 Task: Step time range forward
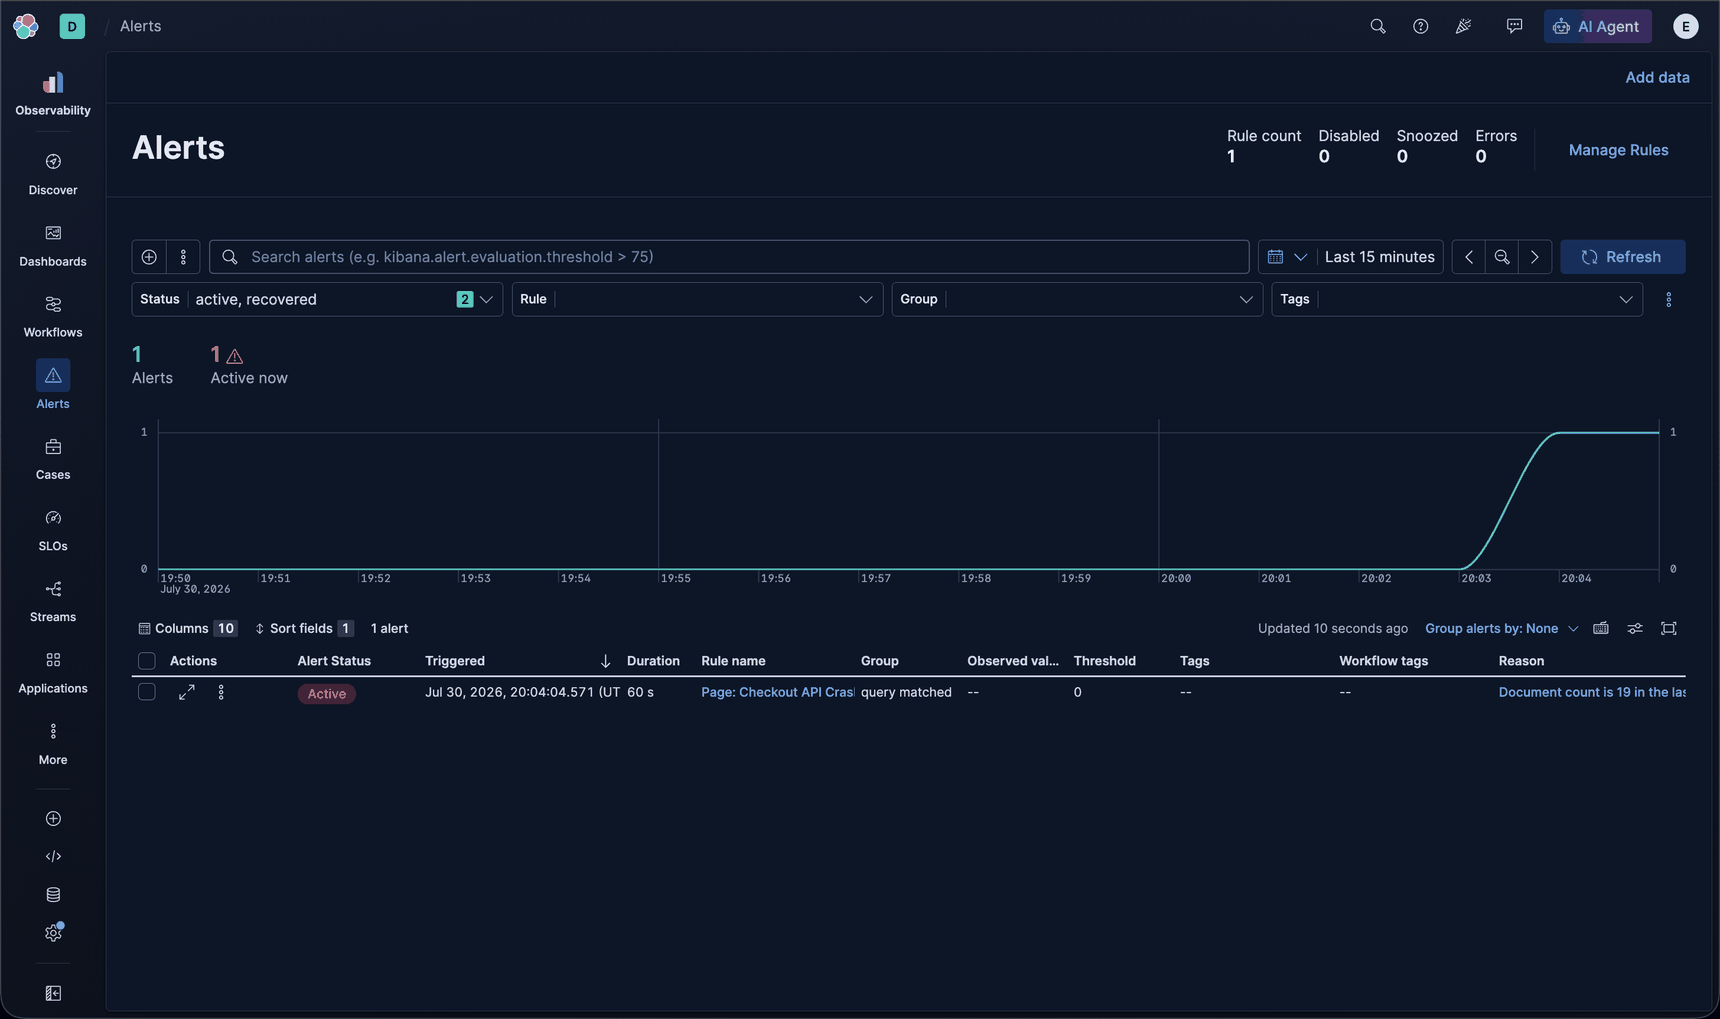[x=1535, y=257]
